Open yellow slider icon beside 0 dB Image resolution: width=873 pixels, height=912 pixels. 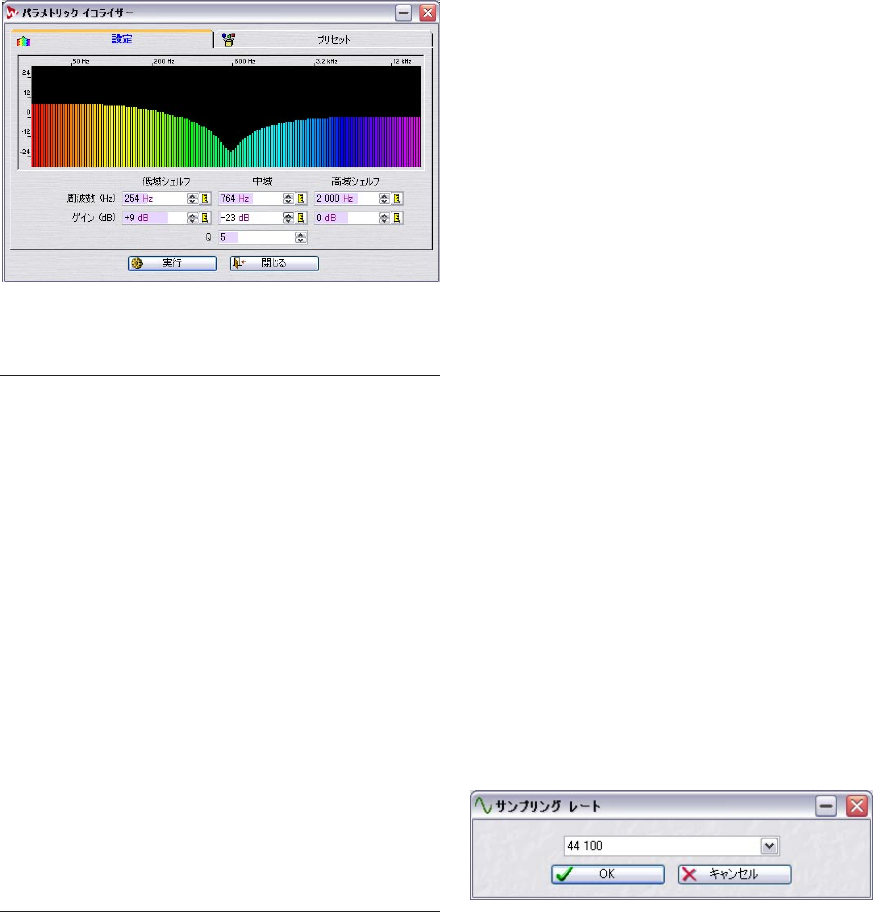(x=397, y=218)
